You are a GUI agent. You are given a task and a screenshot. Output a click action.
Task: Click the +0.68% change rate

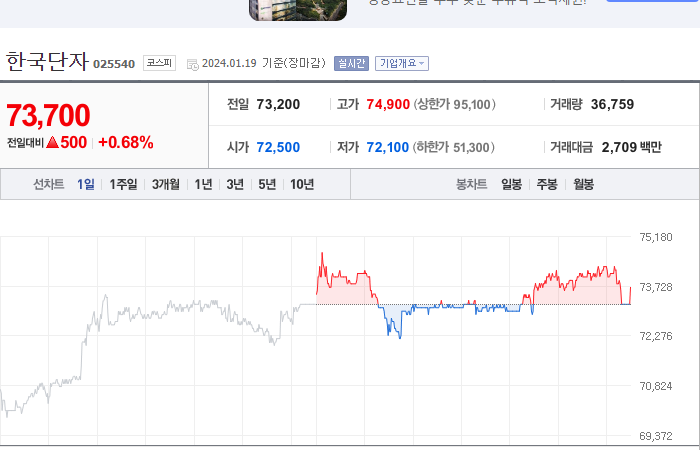[x=126, y=142]
